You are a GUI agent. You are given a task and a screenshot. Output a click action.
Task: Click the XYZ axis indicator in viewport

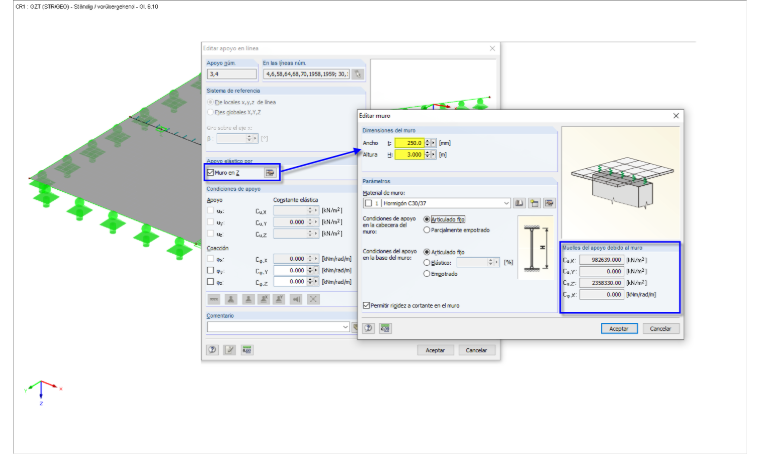(42, 392)
